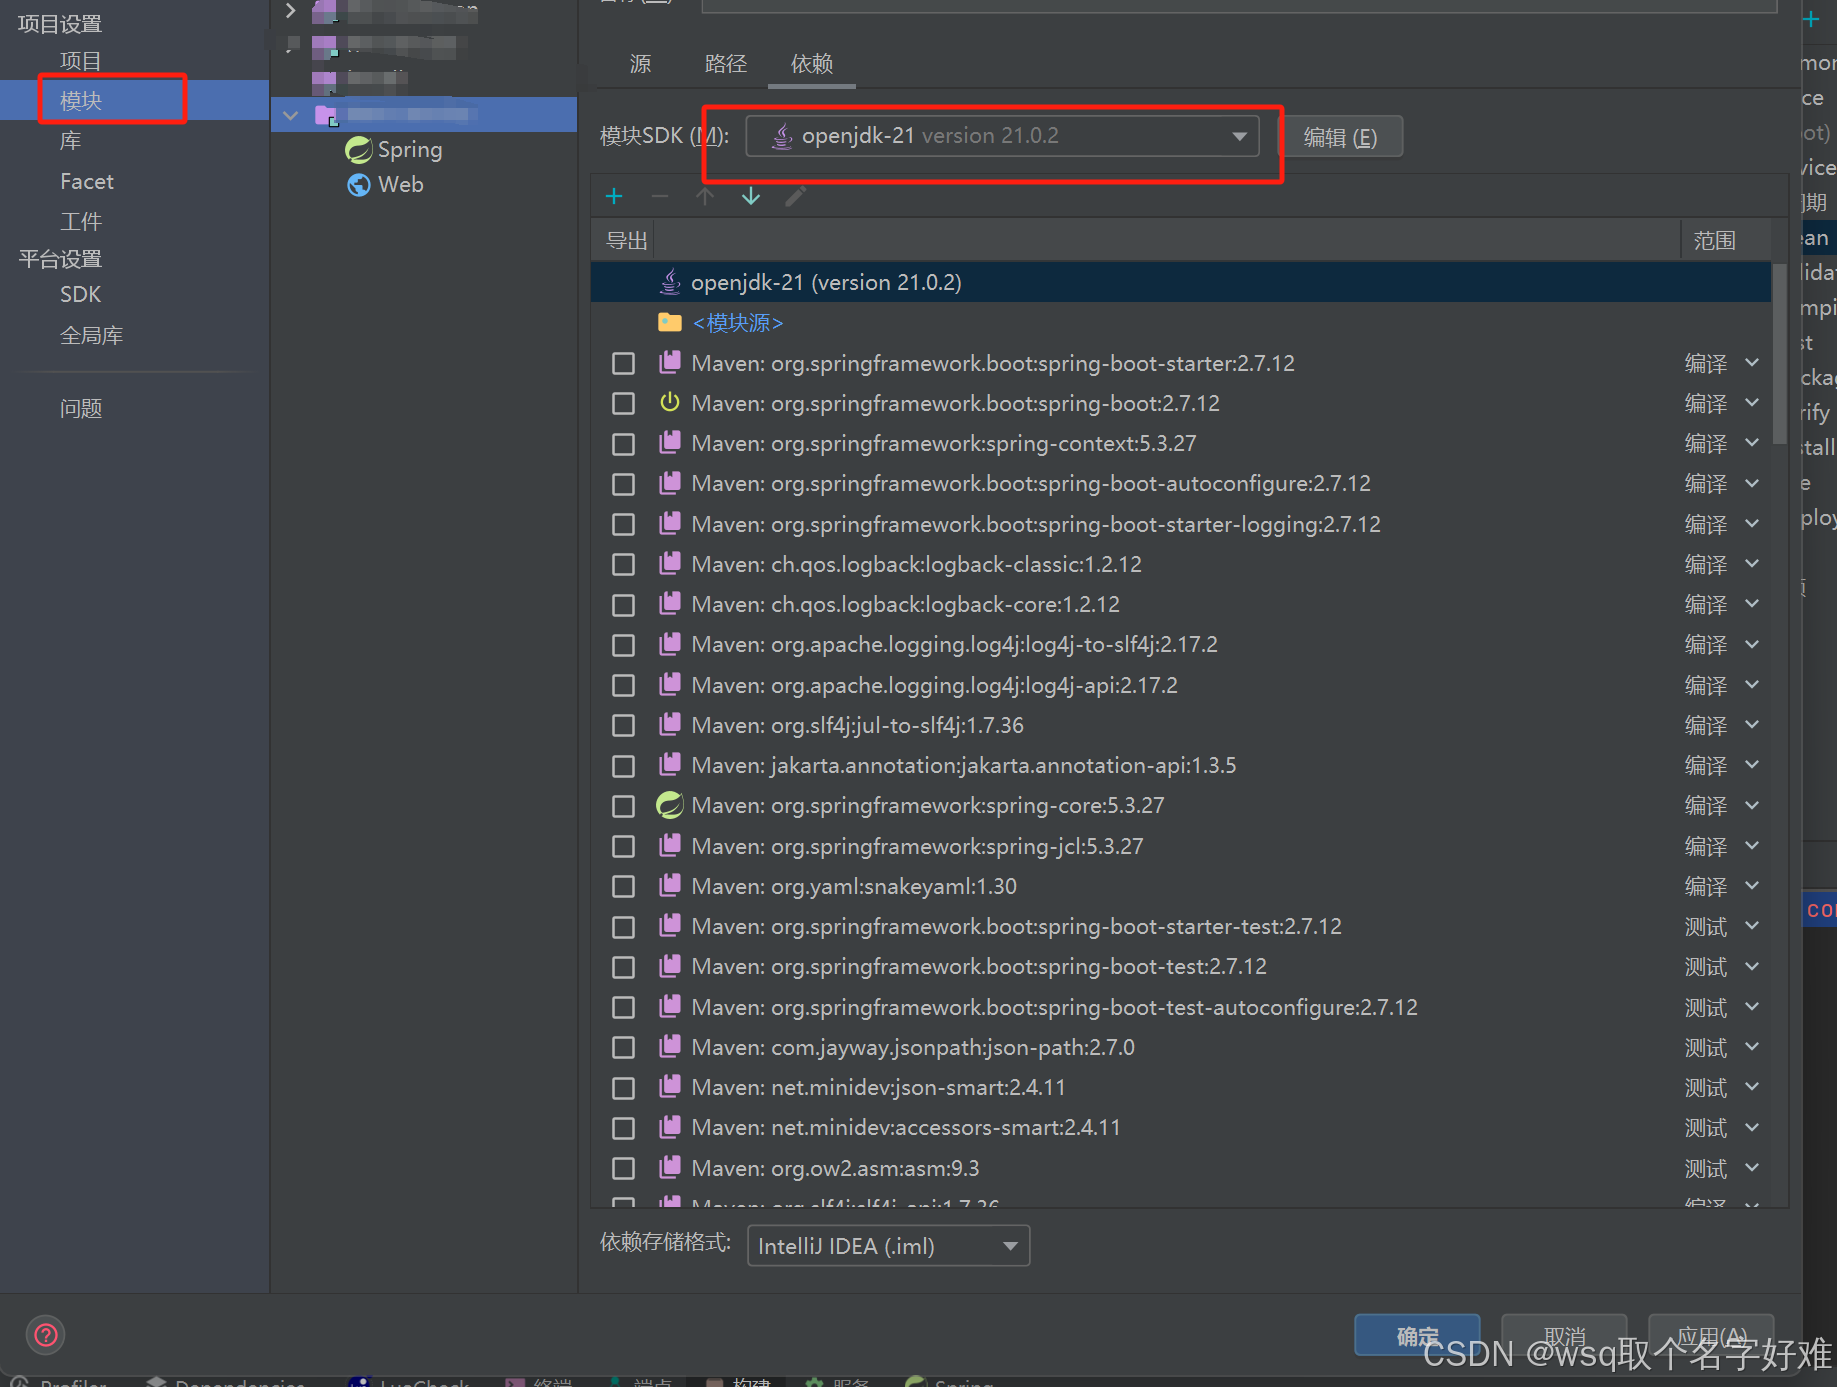Click the help question mark icon

[x=45, y=1335]
